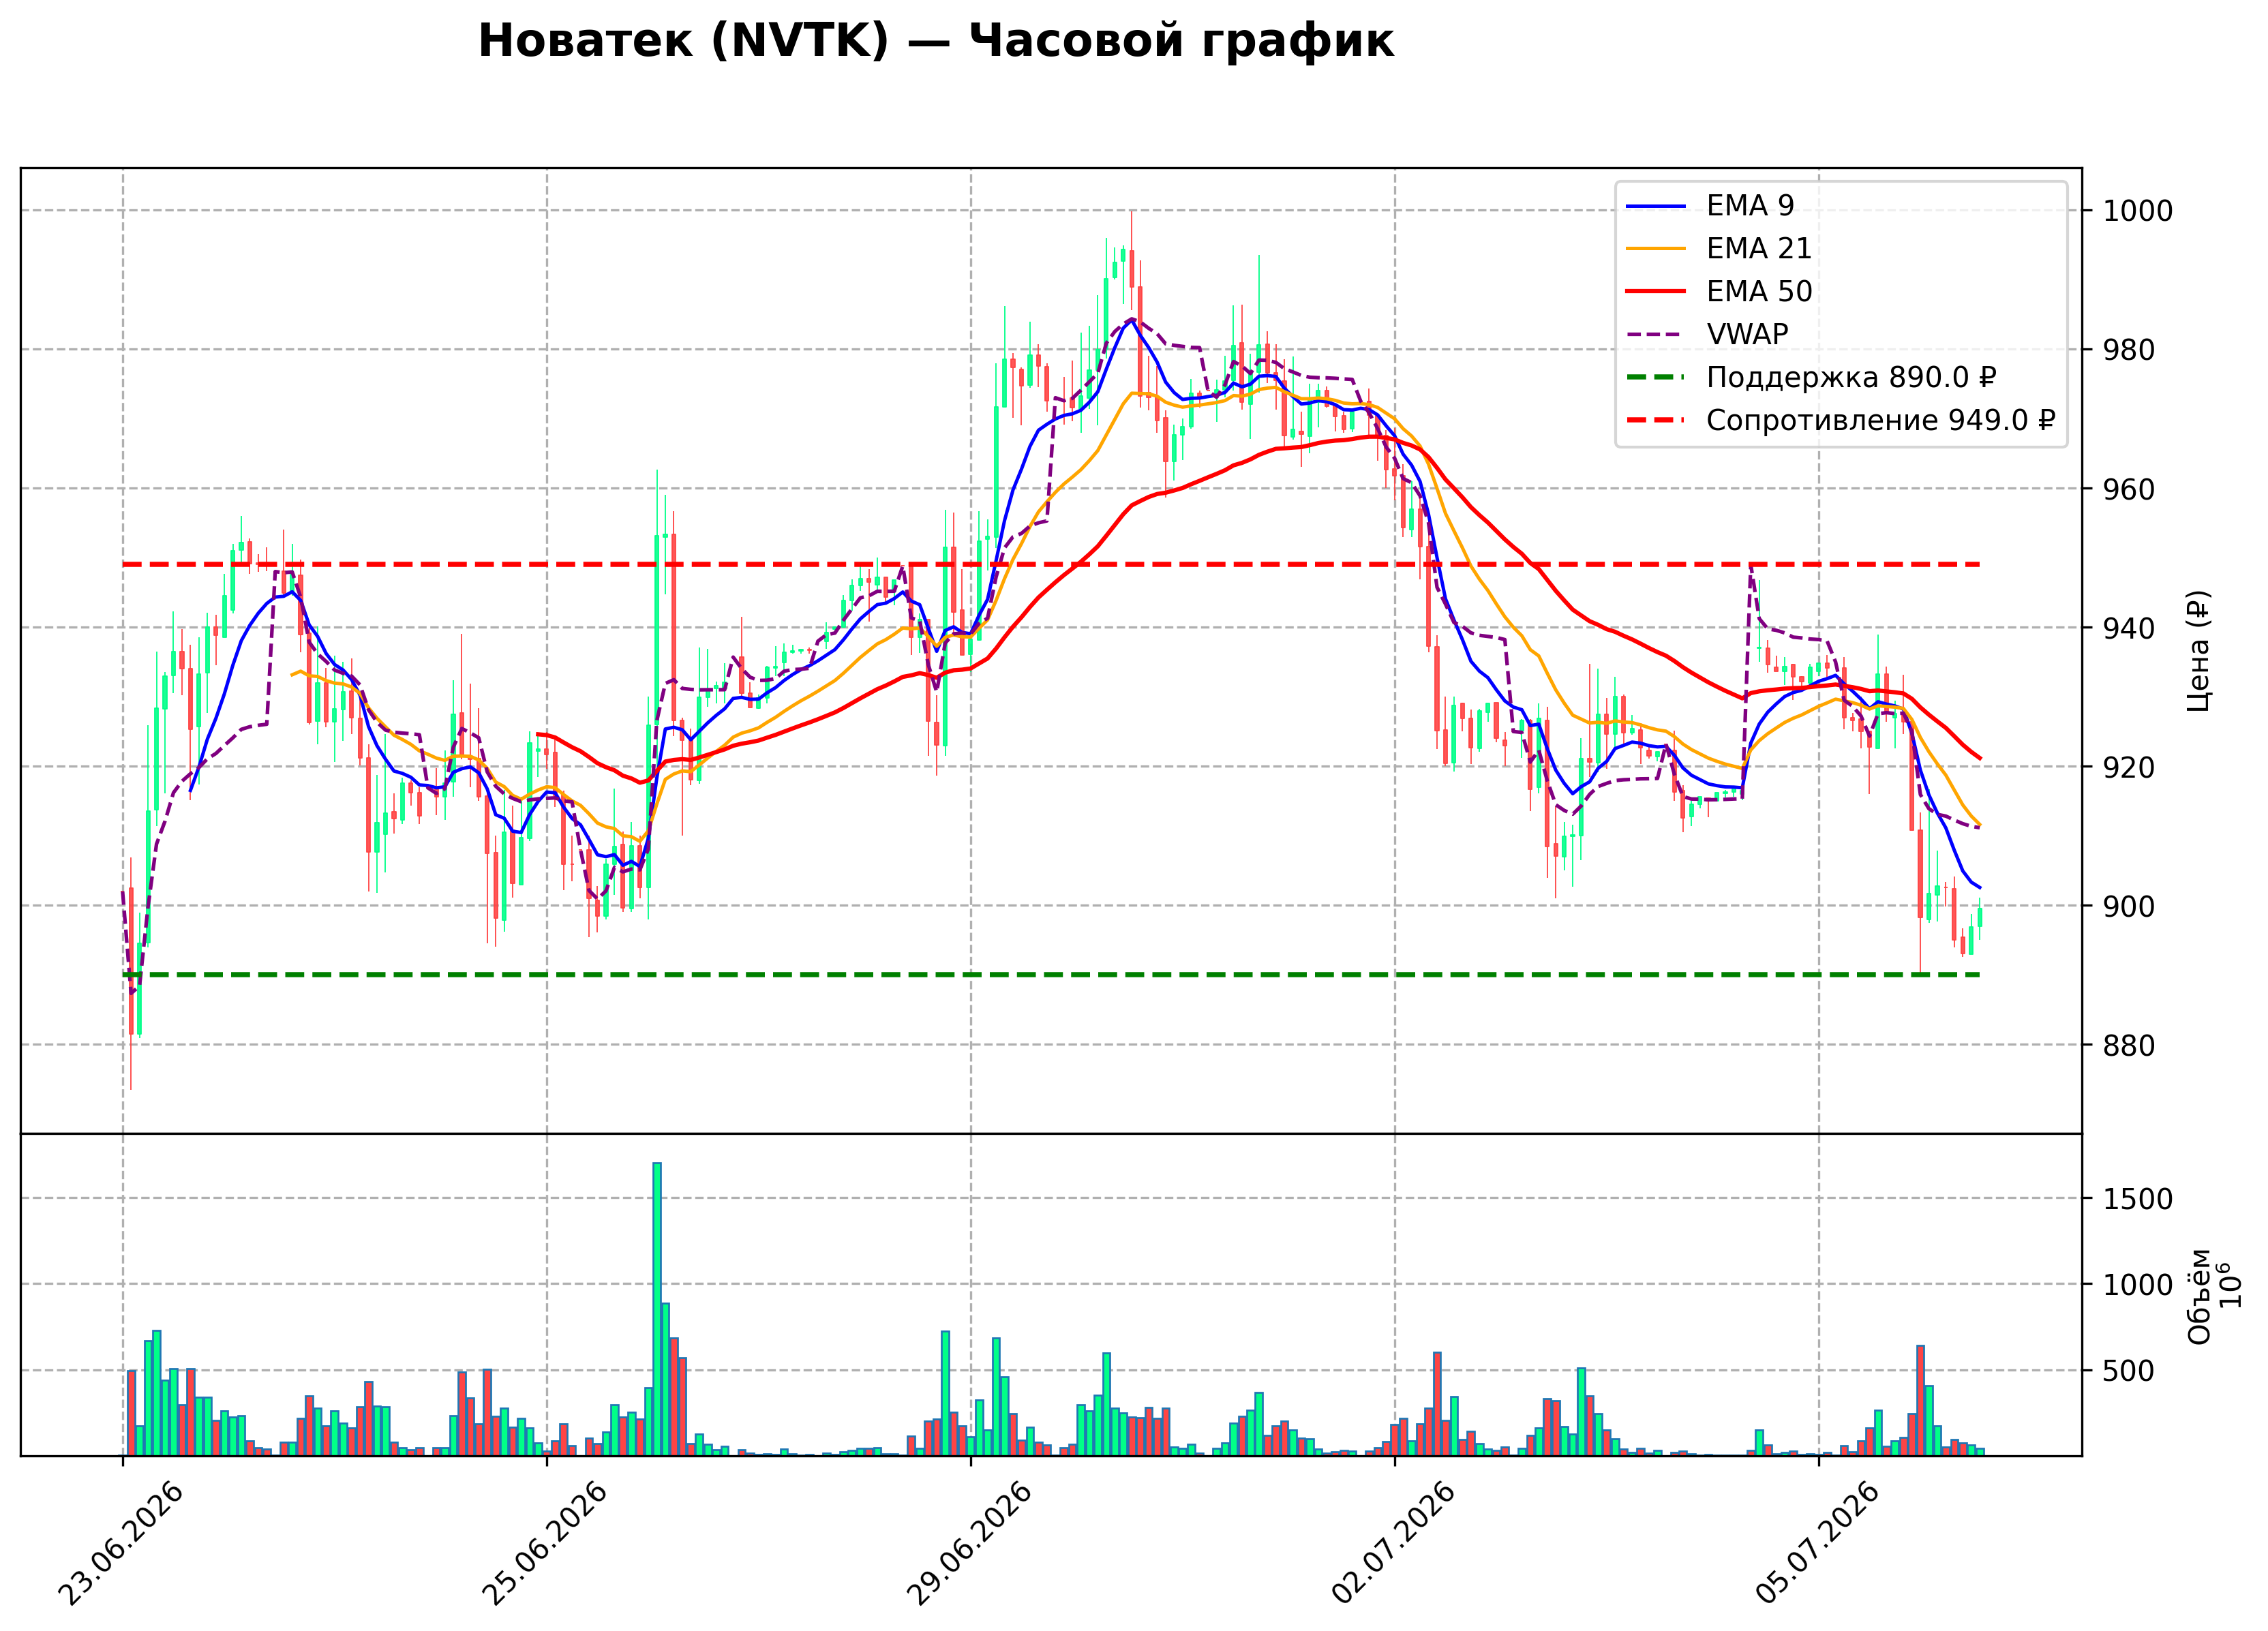Click the Поддержка 890.0 ₽ legend entry
Screen dimensions: 2268x1631
coord(1811,377)
